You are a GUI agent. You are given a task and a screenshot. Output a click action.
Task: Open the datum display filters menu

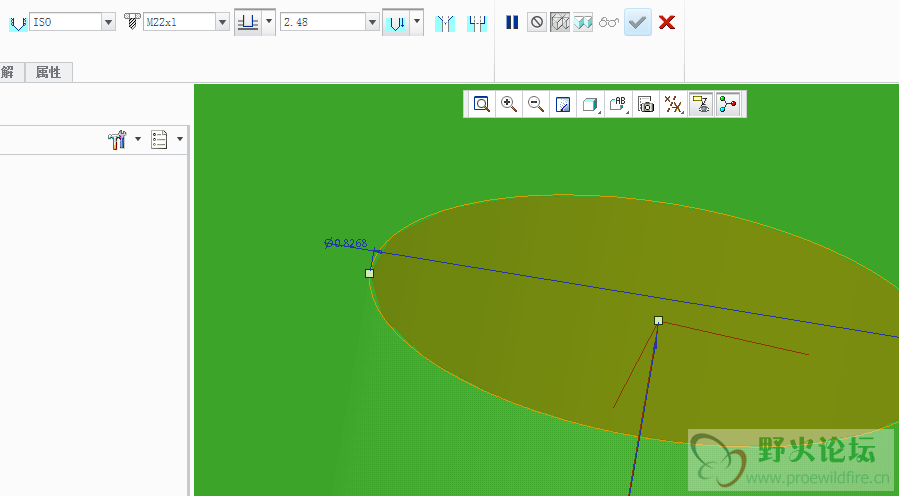pos(674,104)
